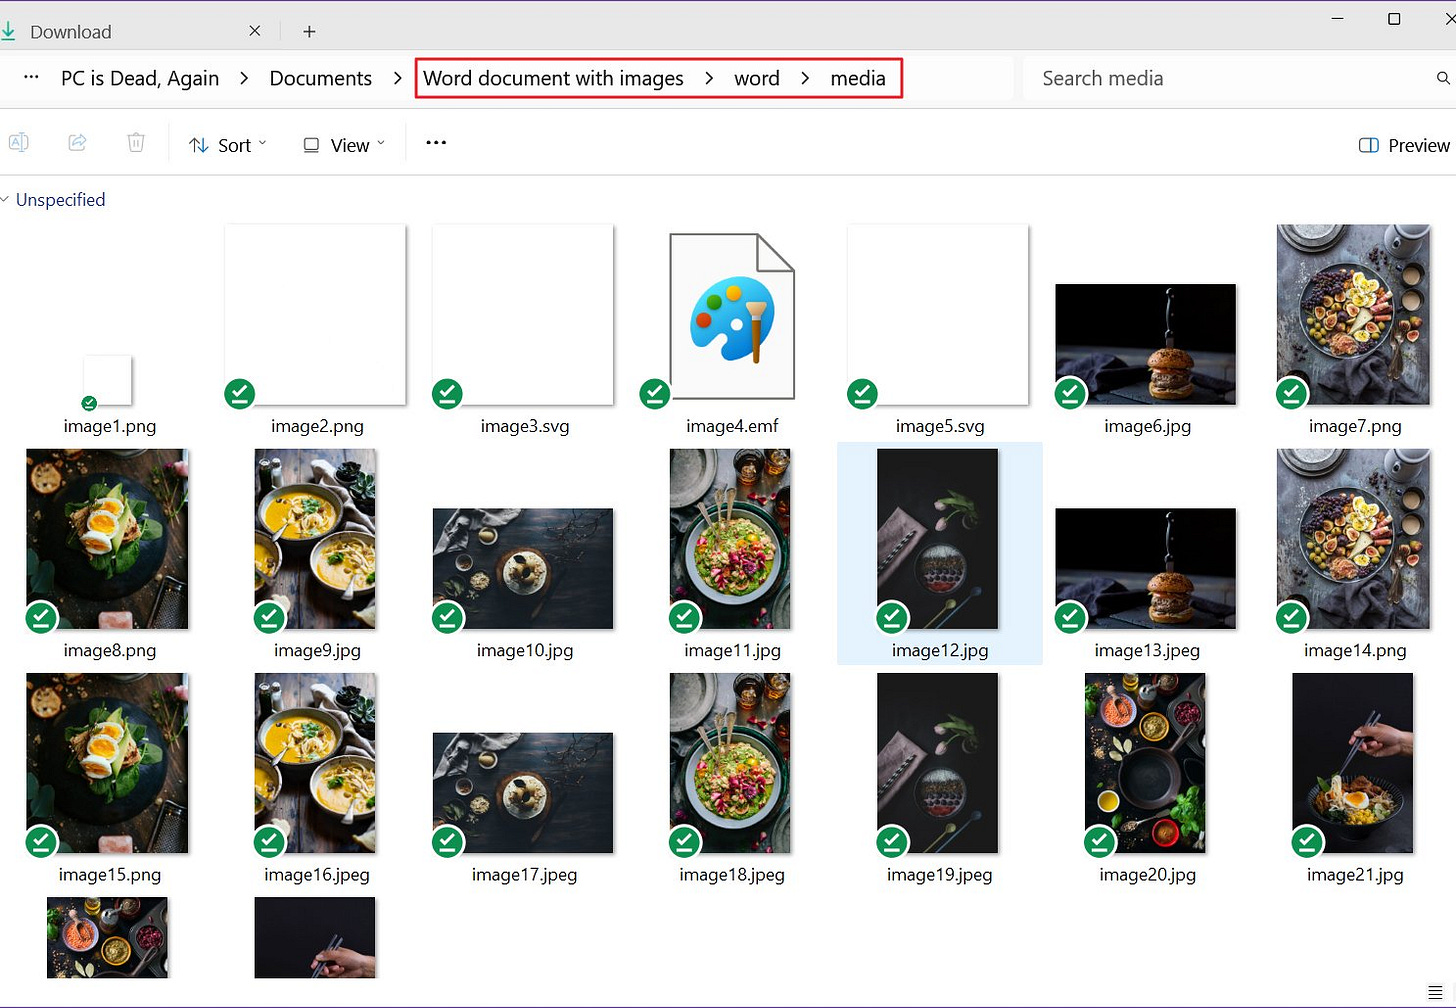
Task: Collapse the Unspecified group
Action: (6, 200)
